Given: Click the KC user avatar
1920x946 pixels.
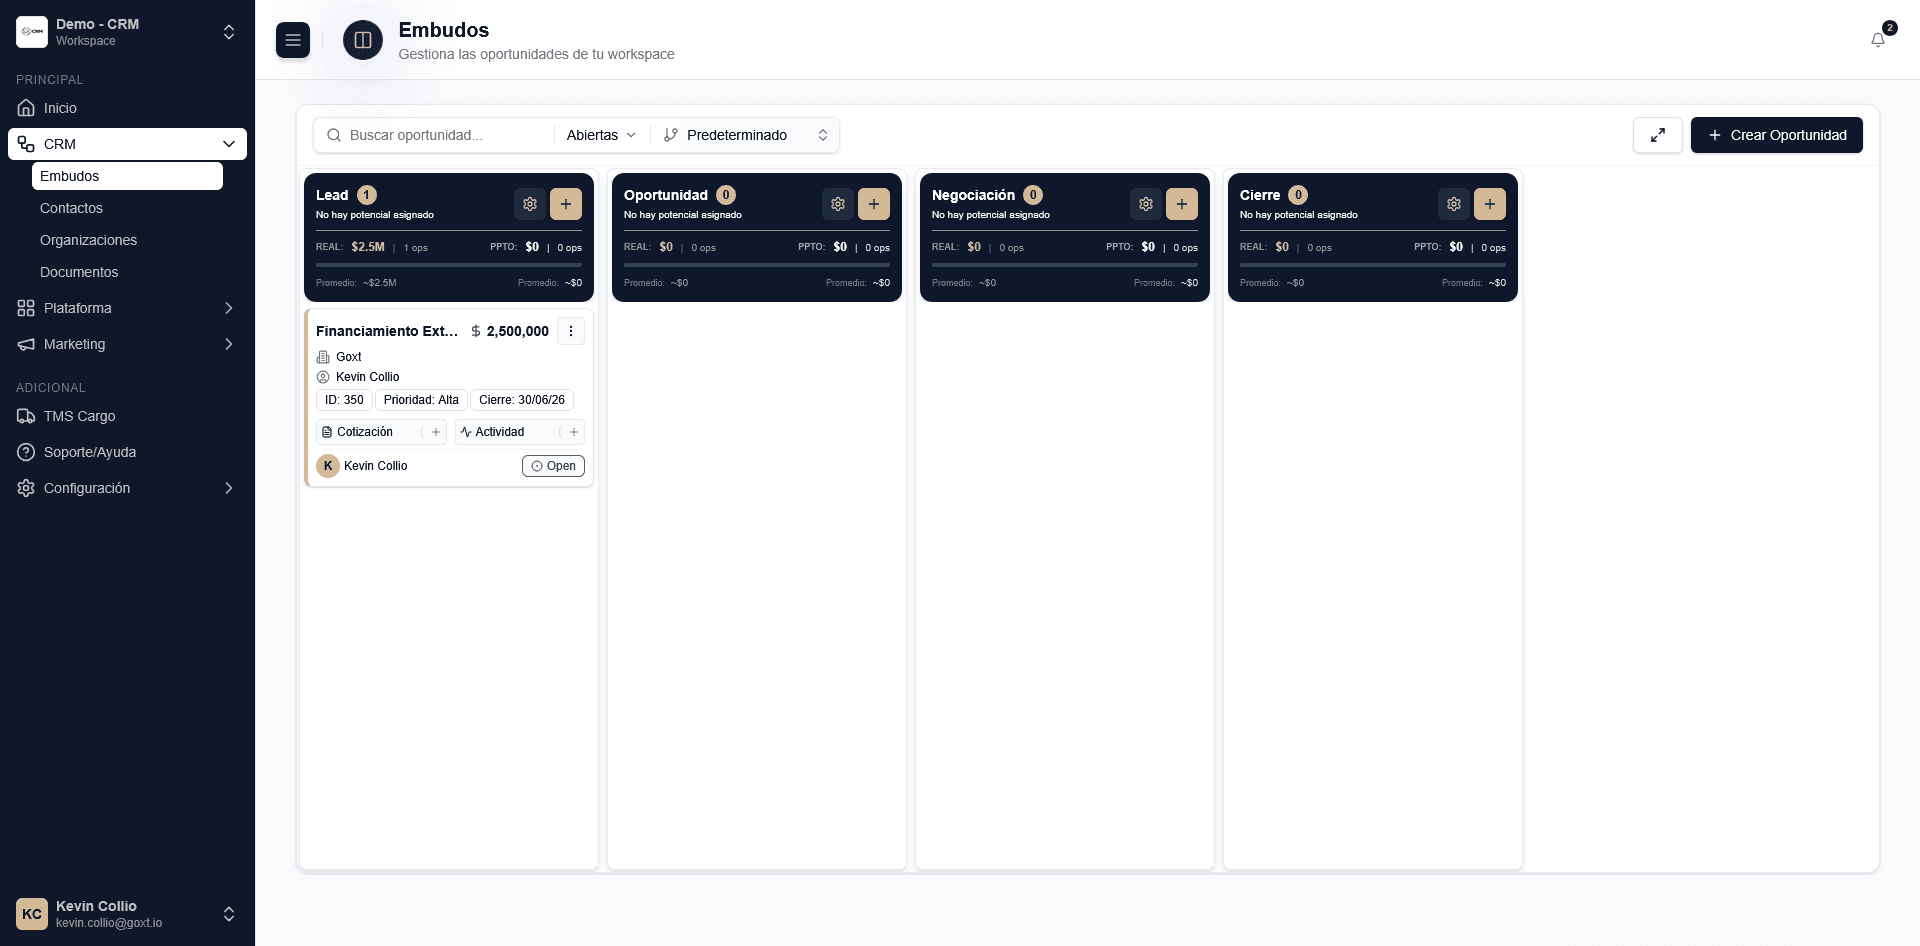Looking at the screenshot, I should point(32,914).
